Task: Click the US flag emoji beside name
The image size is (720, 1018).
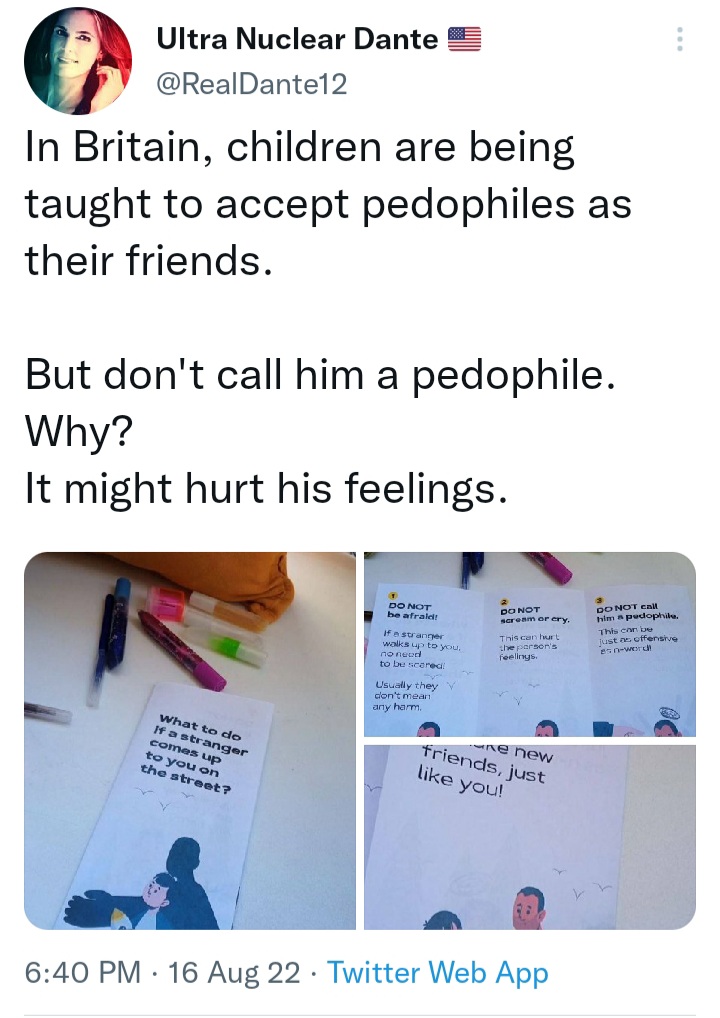Action: [x=464, y=40]
